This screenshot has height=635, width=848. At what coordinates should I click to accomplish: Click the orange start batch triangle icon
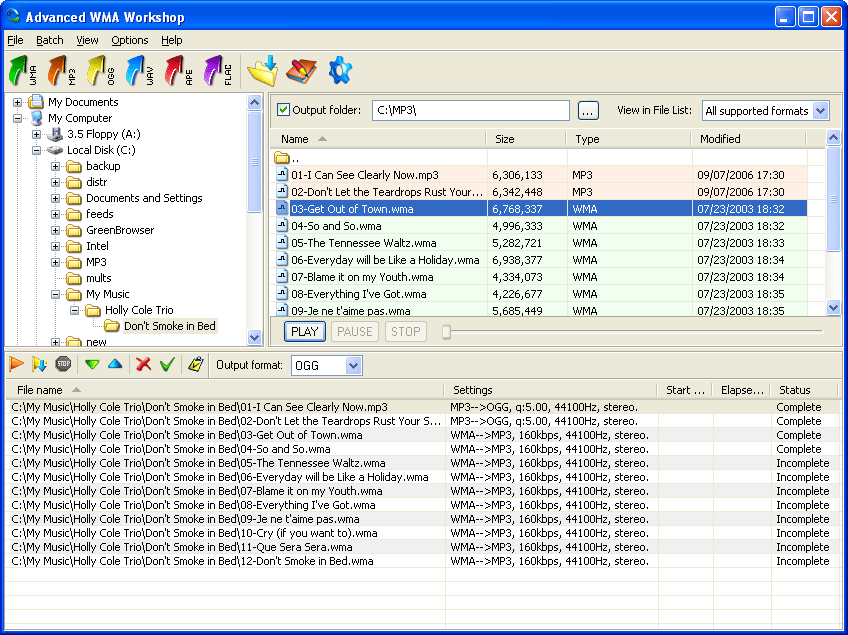pyautogui.click(x=17, y=365)
